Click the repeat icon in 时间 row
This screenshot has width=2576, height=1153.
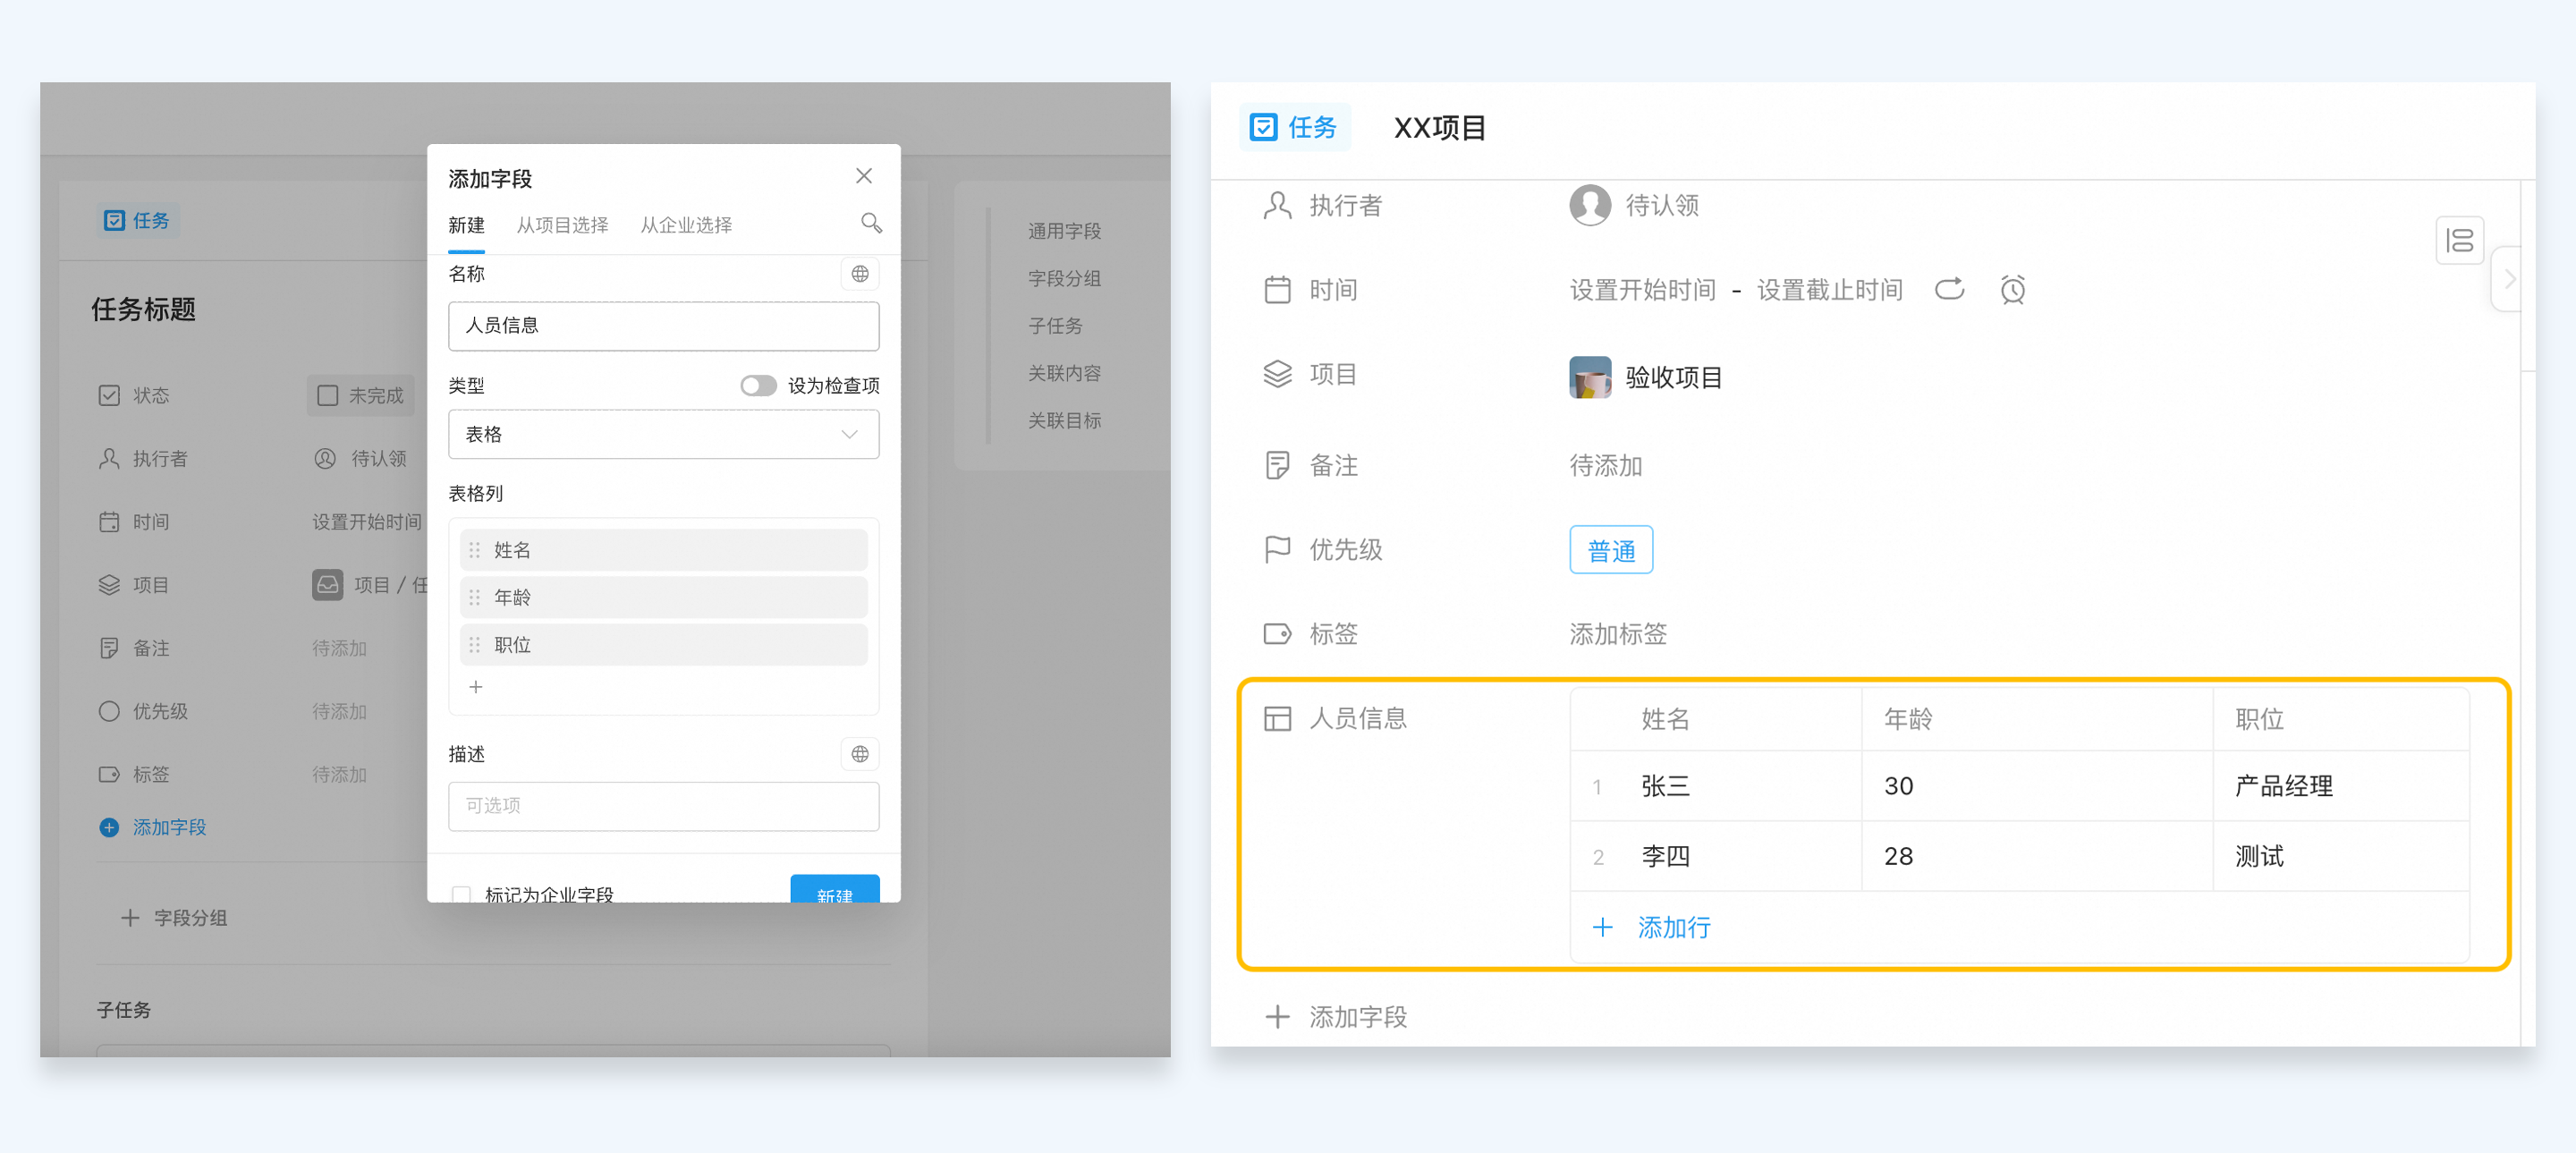1949,290
